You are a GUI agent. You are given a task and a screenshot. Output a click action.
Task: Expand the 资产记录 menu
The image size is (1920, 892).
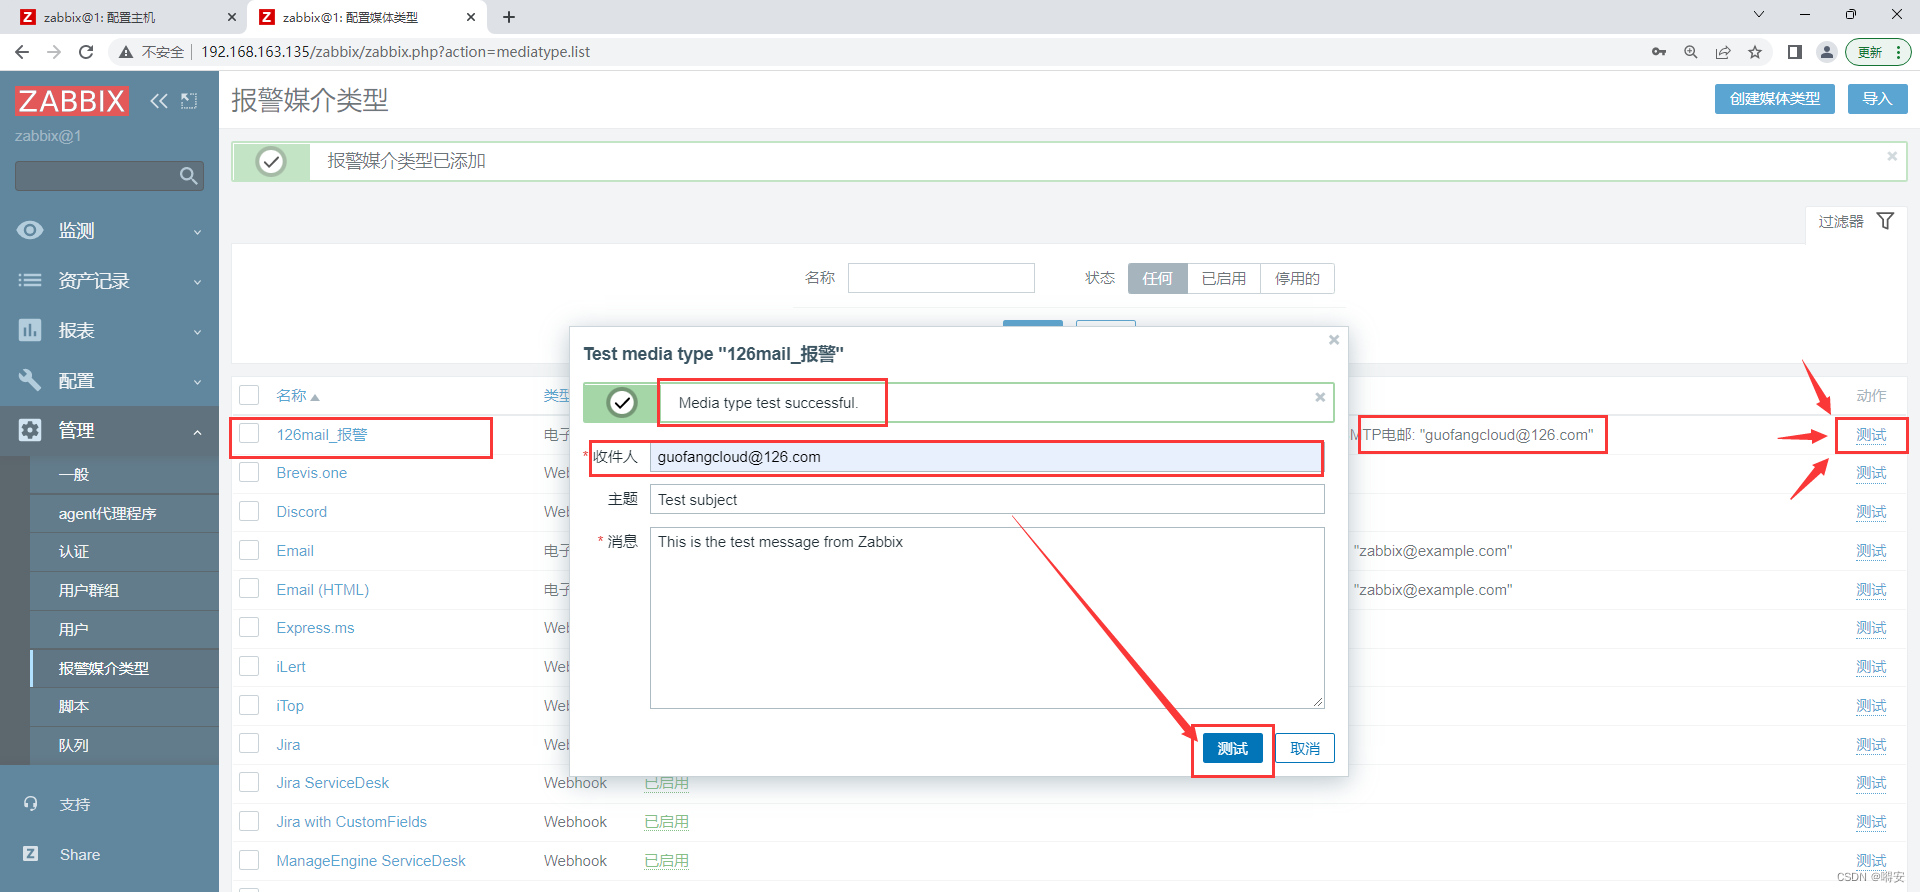click(109, 281)
